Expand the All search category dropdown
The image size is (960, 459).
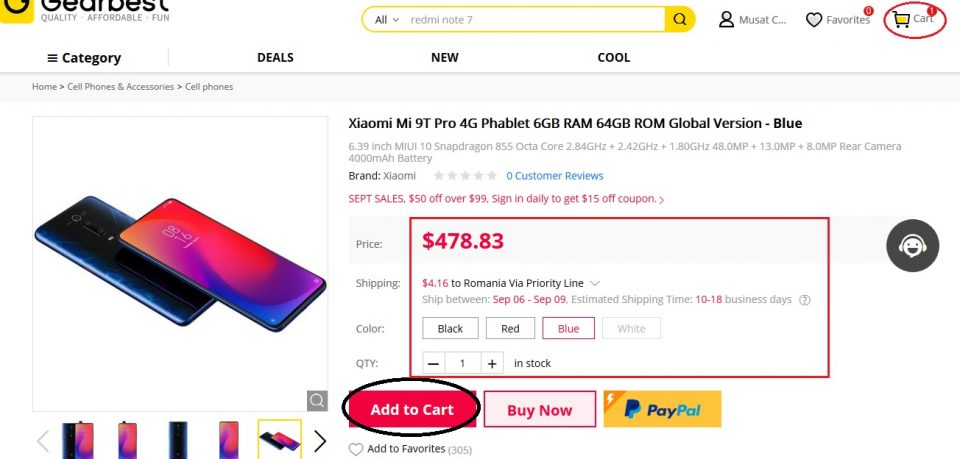pyautogui.click(x=387, y=20)
